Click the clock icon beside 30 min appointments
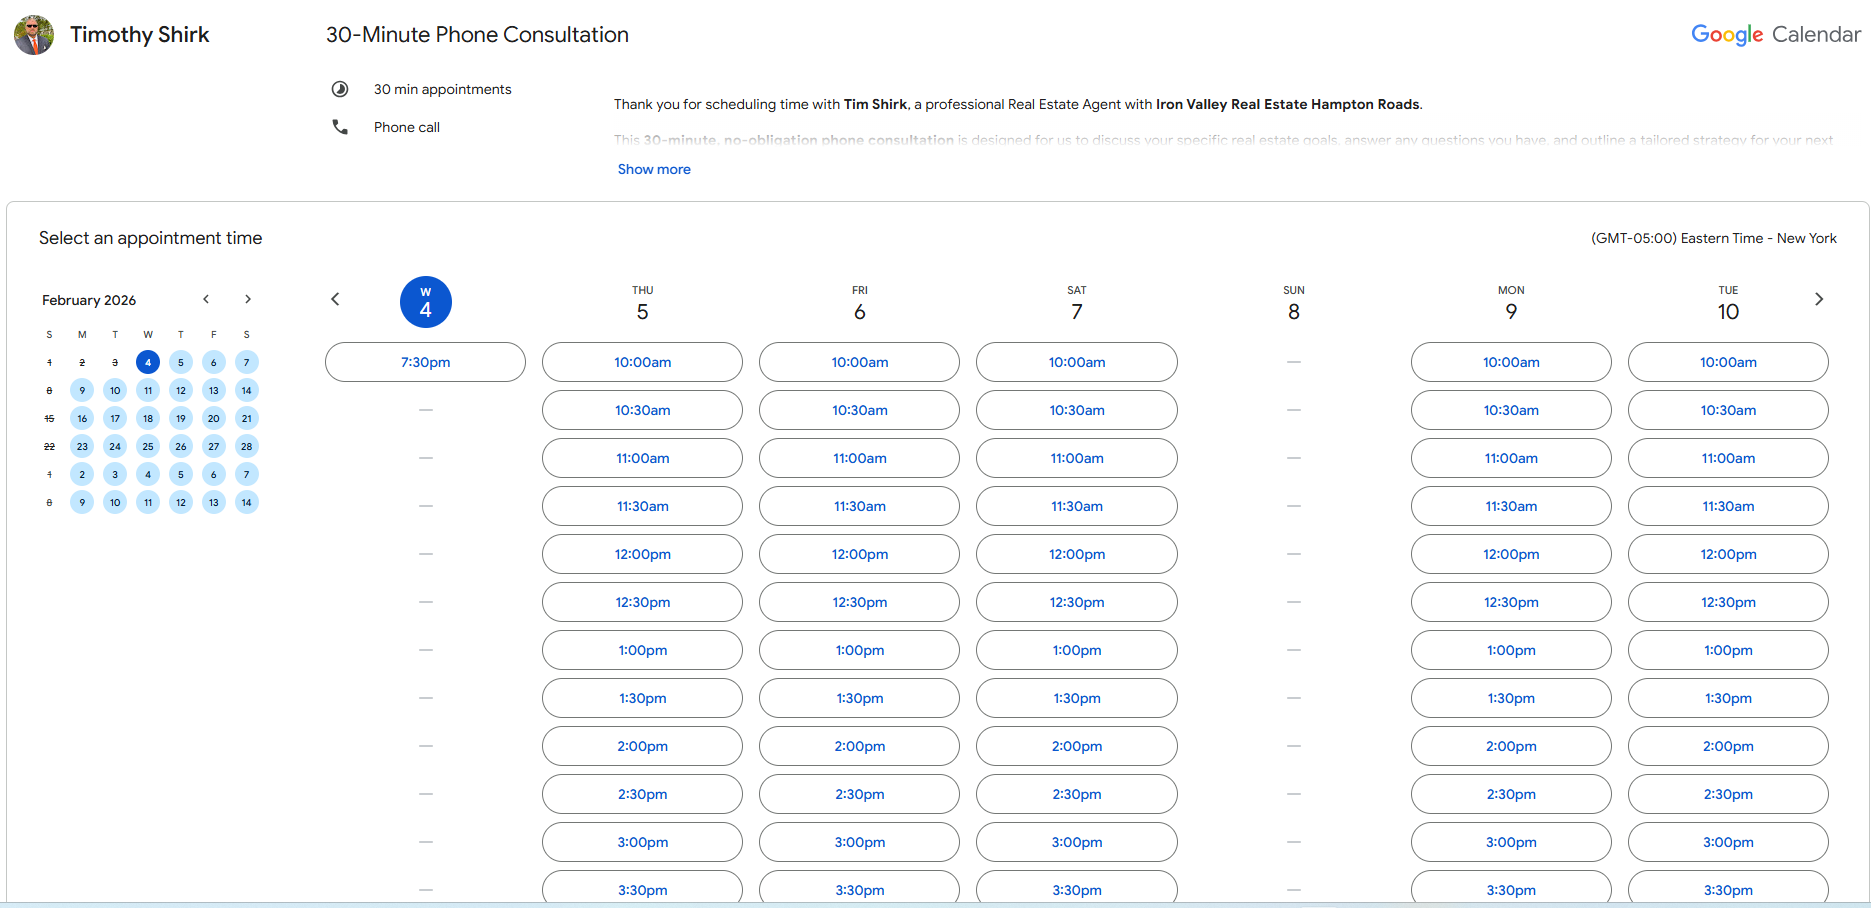Viewport: 1871px width, 908px height. click(x=340, y=89)
